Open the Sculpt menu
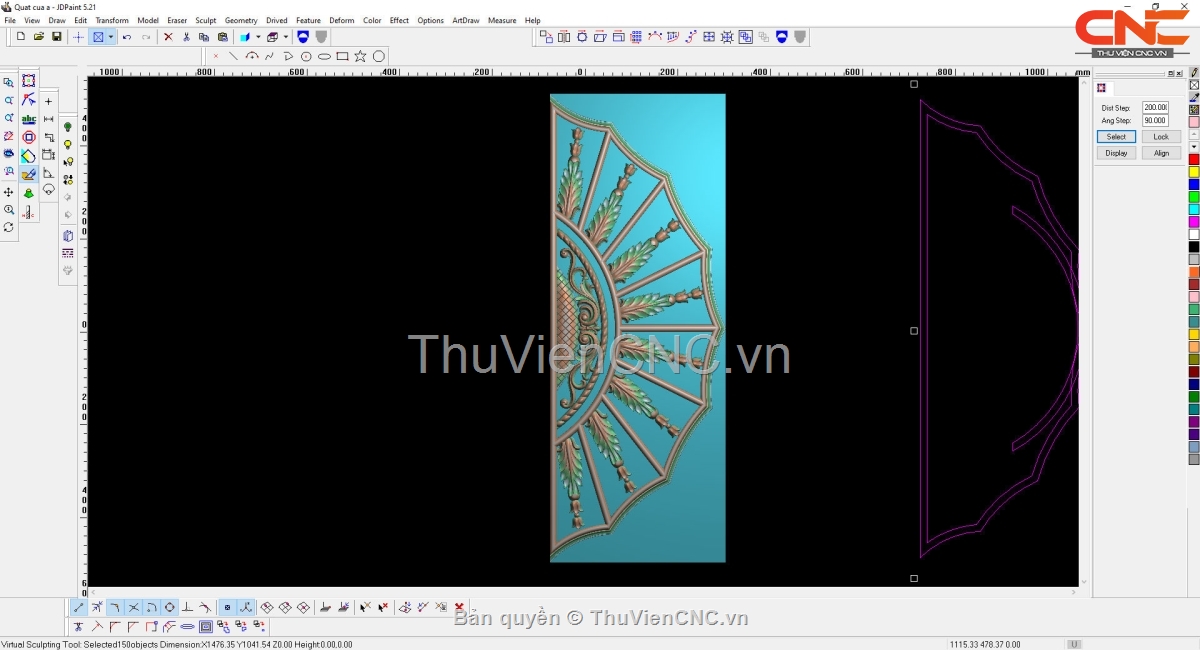The width and height of the screenshot is (1200, 650). 205,20
